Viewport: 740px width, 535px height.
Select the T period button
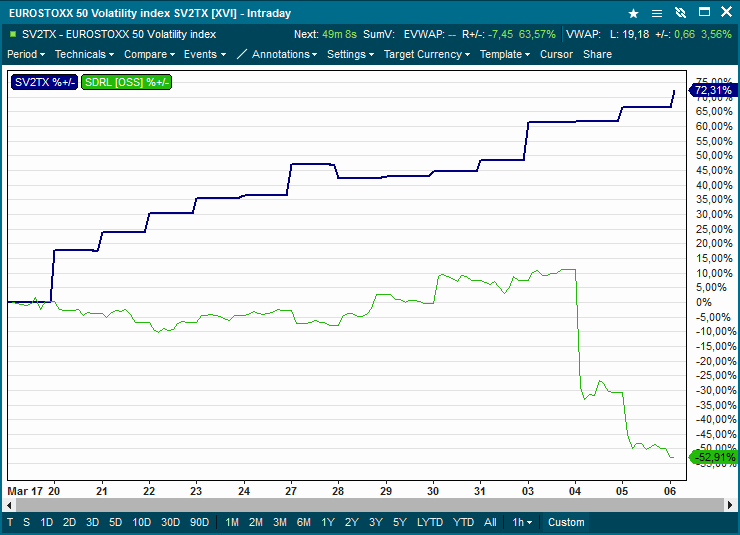[10, 522]
